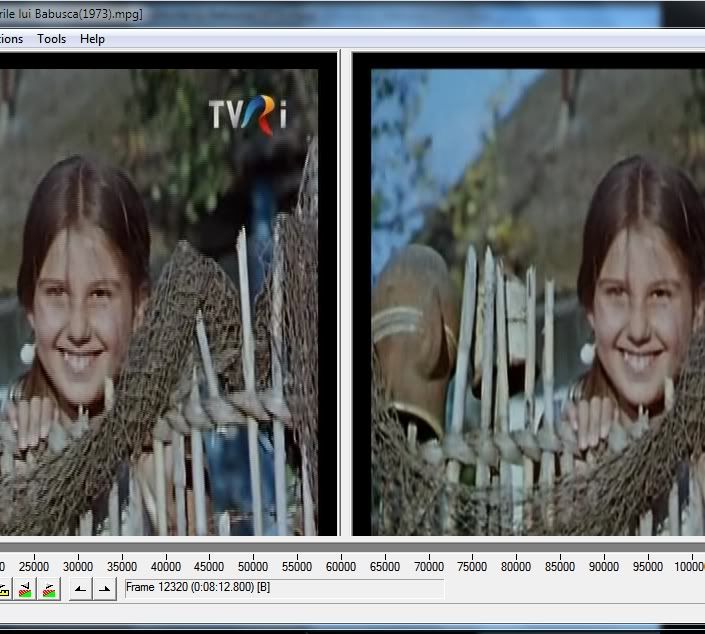Open the Tools menu
The height and width of the screenshot is (634, 705).
(x=51, y=39)
